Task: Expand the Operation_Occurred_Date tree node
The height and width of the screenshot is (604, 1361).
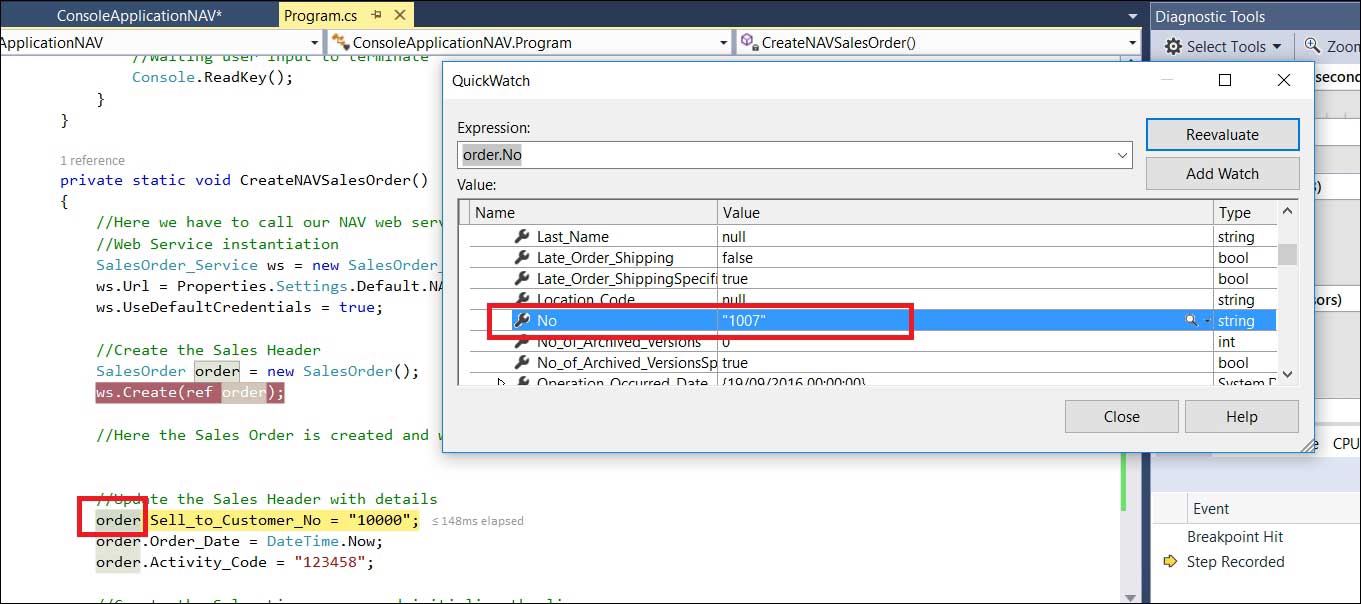Action: [x=502, y=383]
